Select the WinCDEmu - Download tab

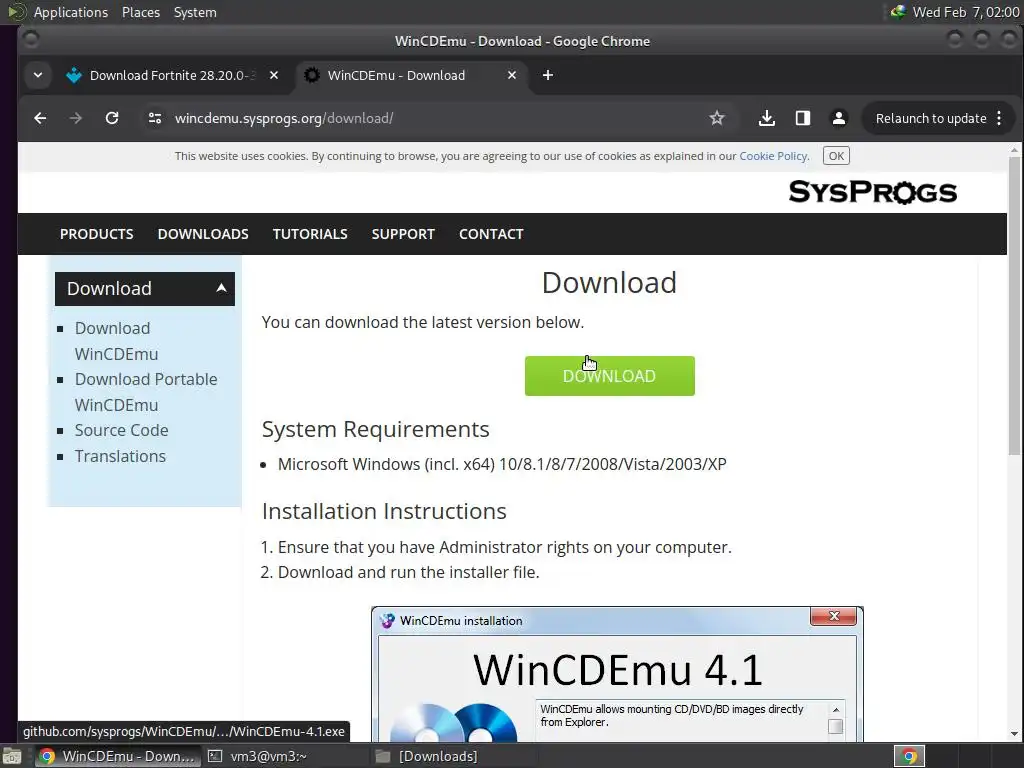[411, 75]
